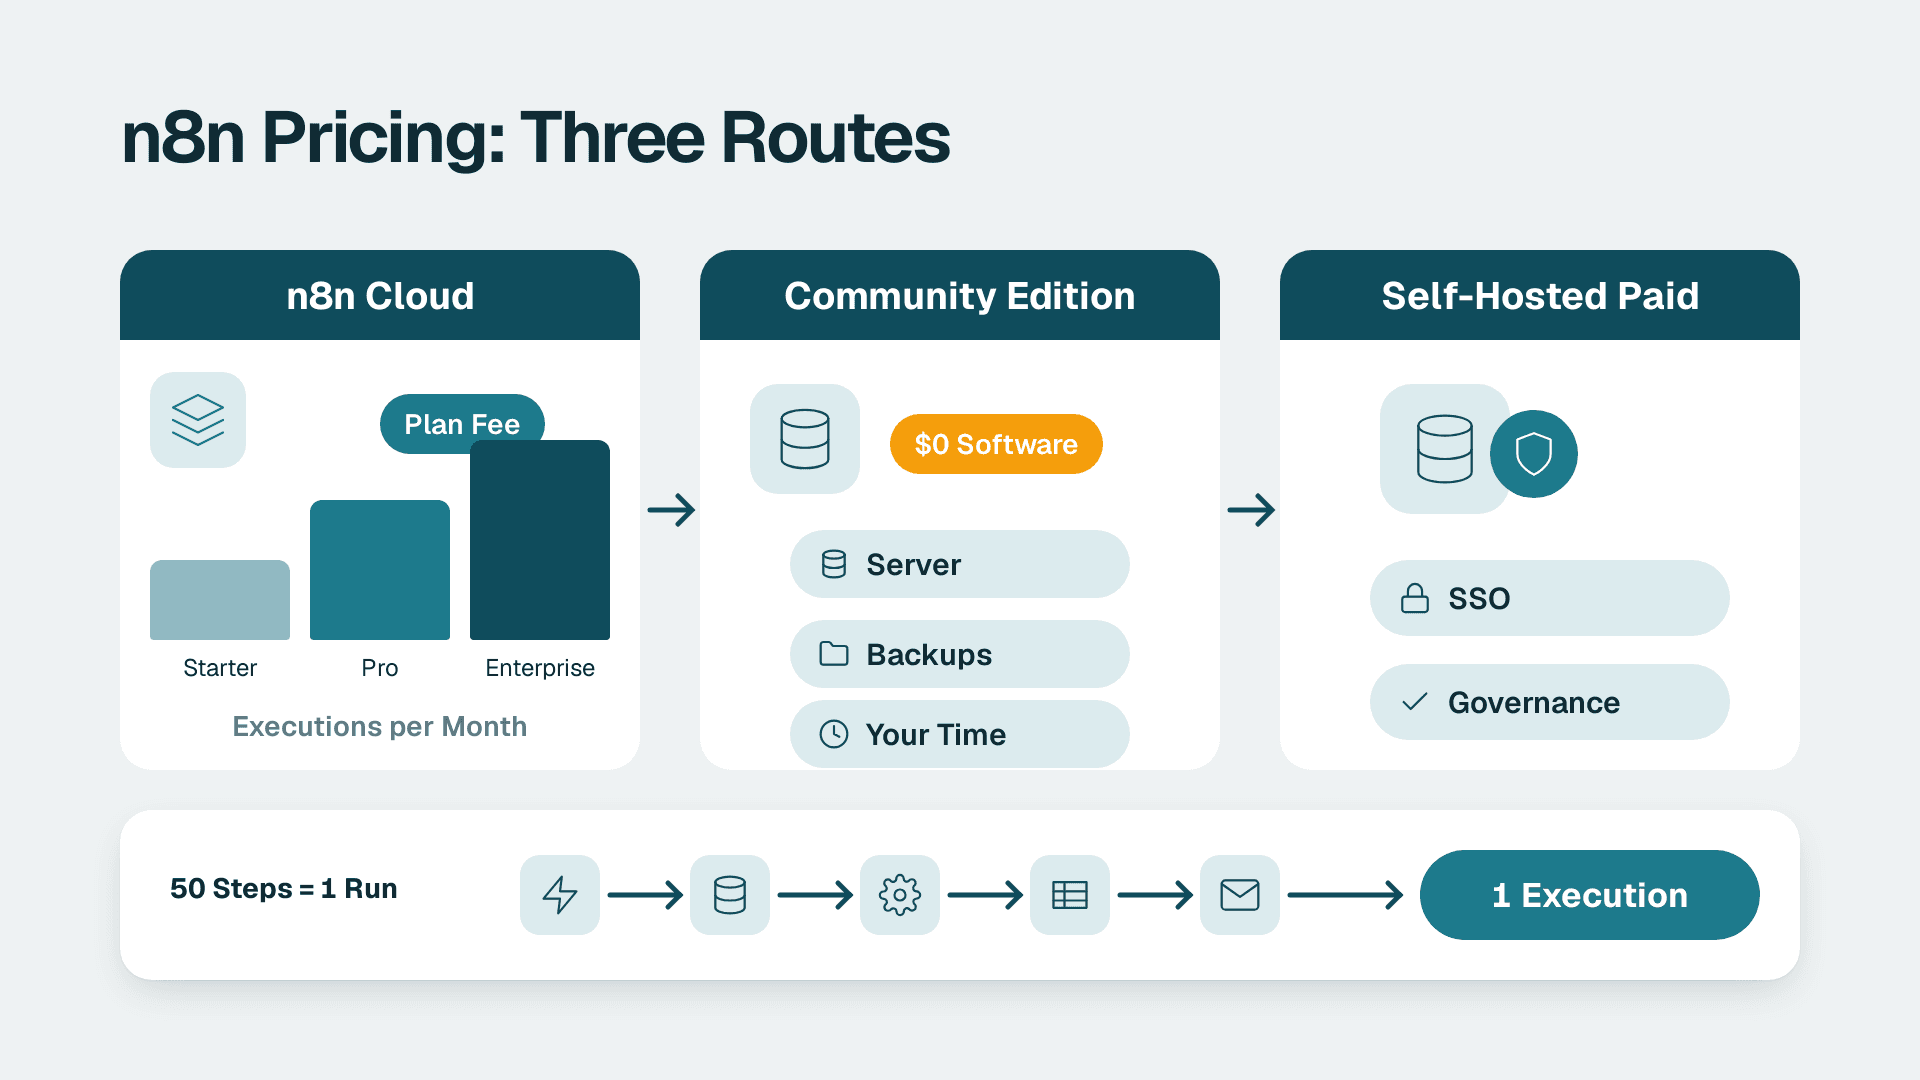Screen dimensions: 1920x1080
Task: Select the n8n Cloud card header
Action: coord(380,295)
